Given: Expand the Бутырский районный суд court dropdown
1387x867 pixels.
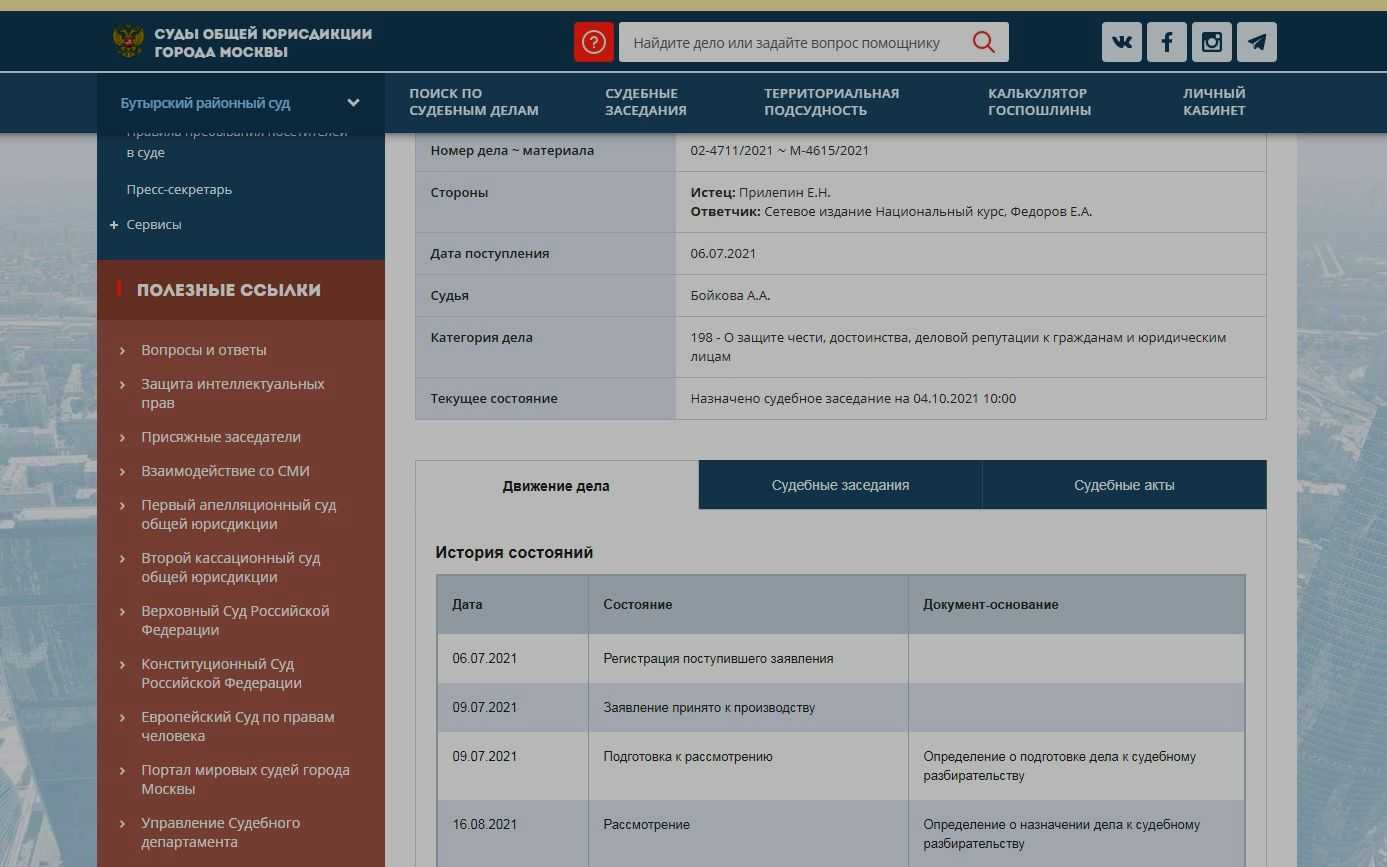Looking at the screenshot, I should pyautogui.click(x=353, y=103).
